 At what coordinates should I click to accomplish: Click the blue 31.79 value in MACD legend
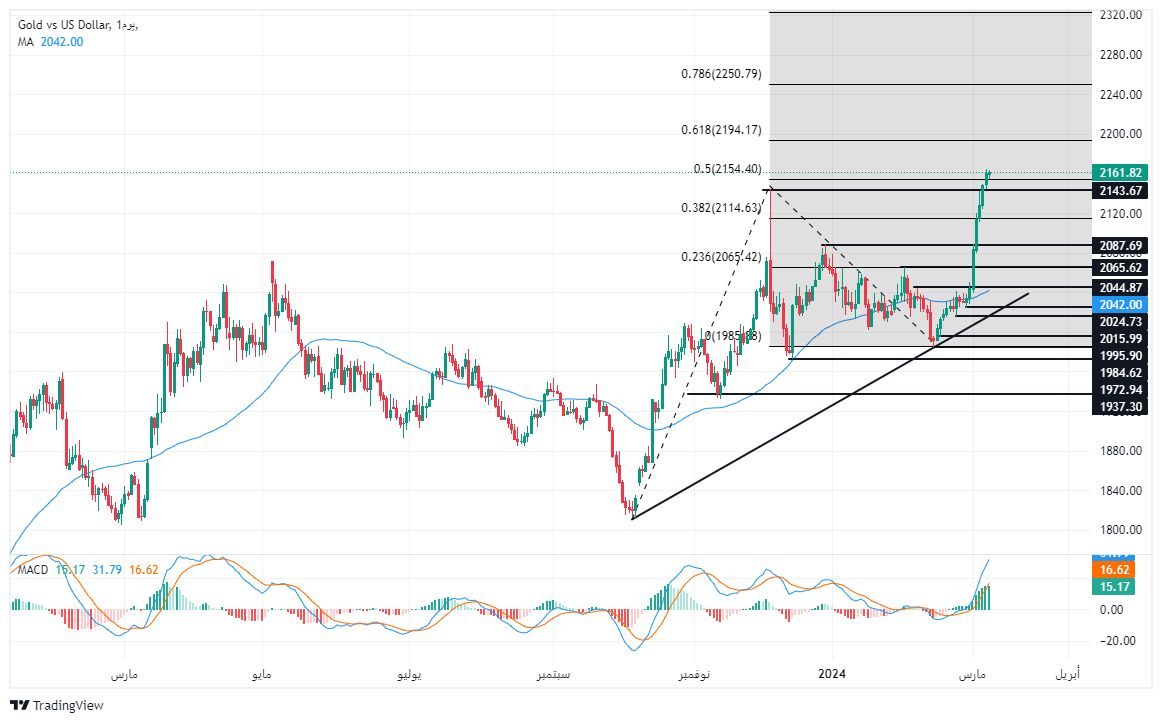107,570
